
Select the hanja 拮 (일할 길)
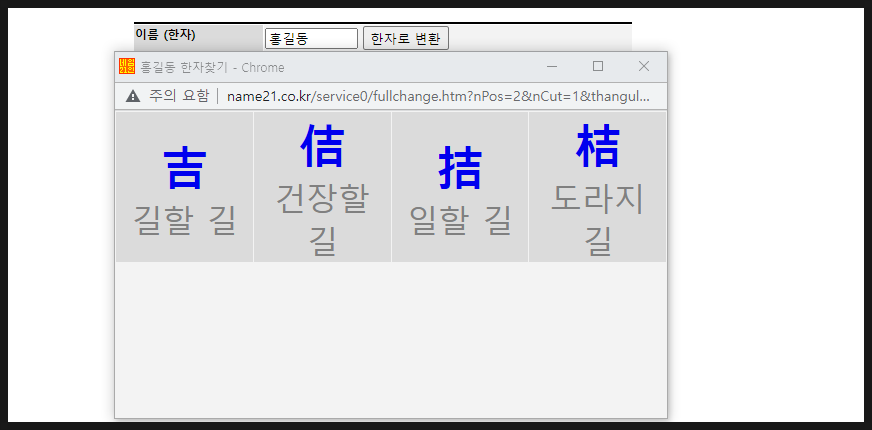(460, 169)
